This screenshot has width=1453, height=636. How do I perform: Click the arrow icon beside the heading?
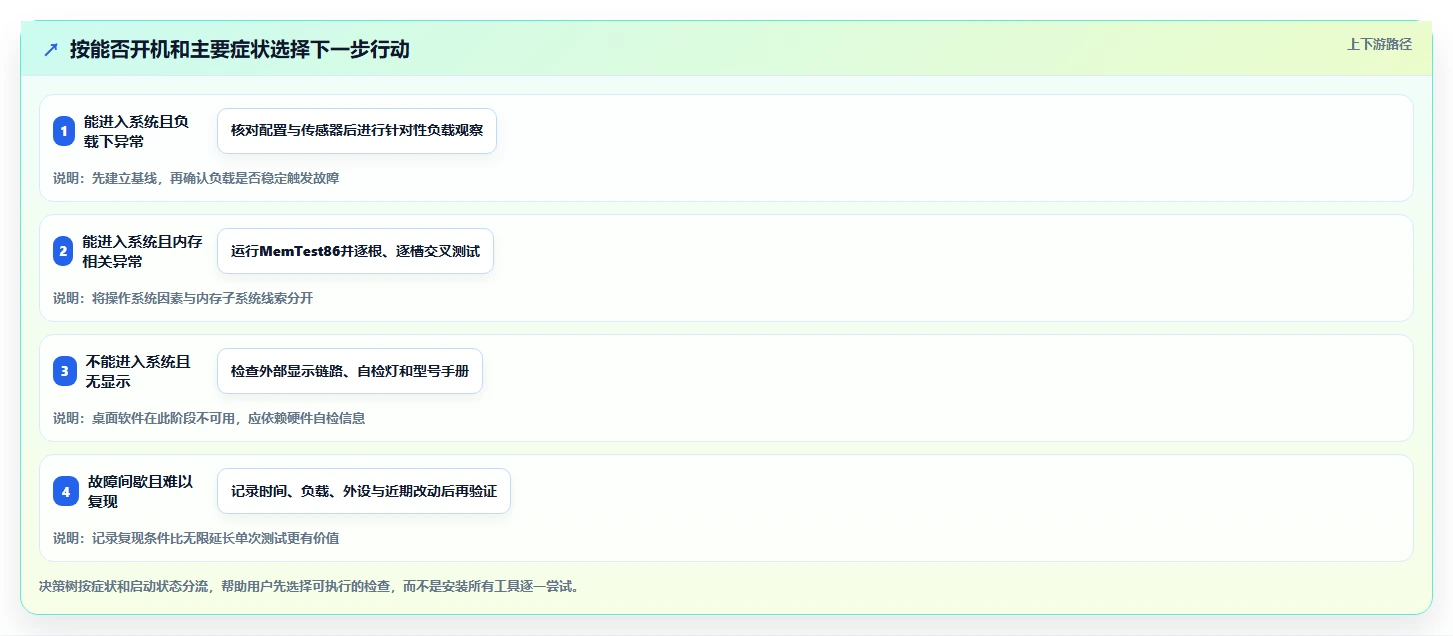tap(51, 49)
